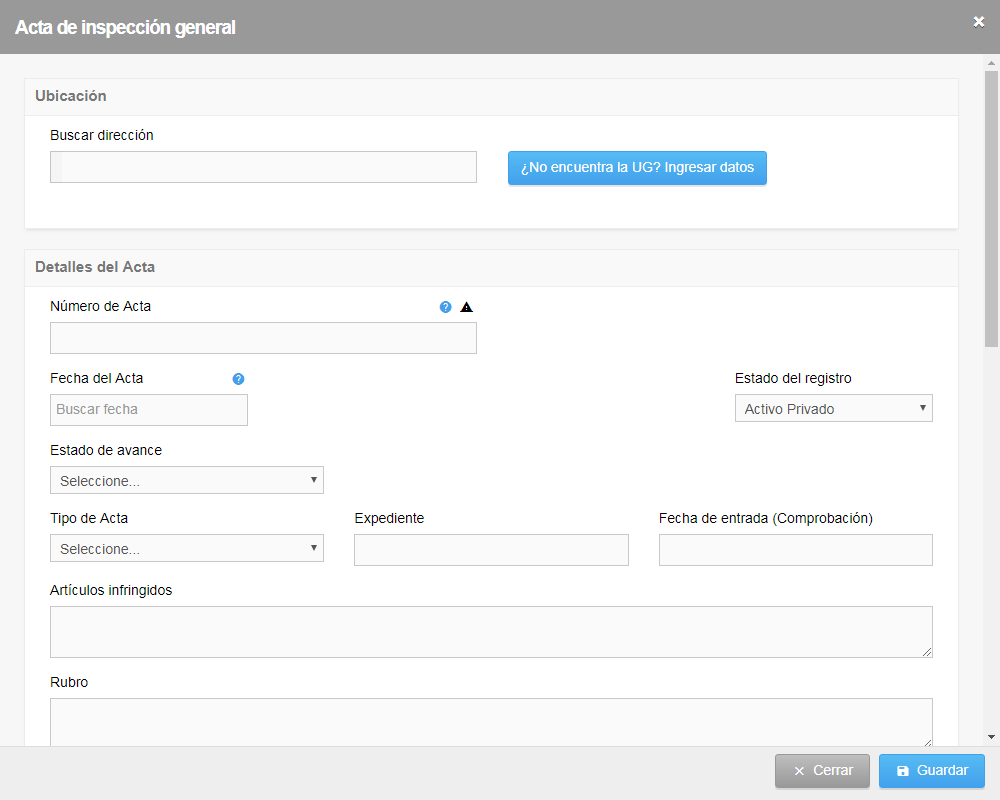Screen dimensions: 1000x800
Task: Click the Artículos infringidos text area
Action: (x=491, y=632)
